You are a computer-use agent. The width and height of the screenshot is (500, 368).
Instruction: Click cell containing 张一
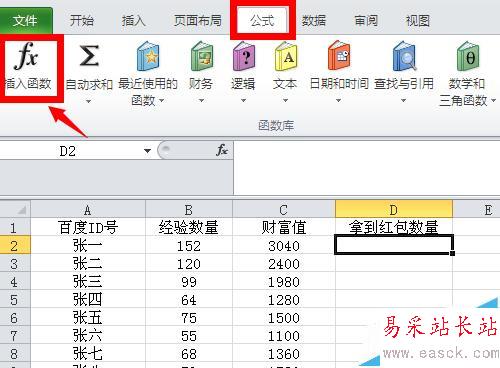[88, 246]
